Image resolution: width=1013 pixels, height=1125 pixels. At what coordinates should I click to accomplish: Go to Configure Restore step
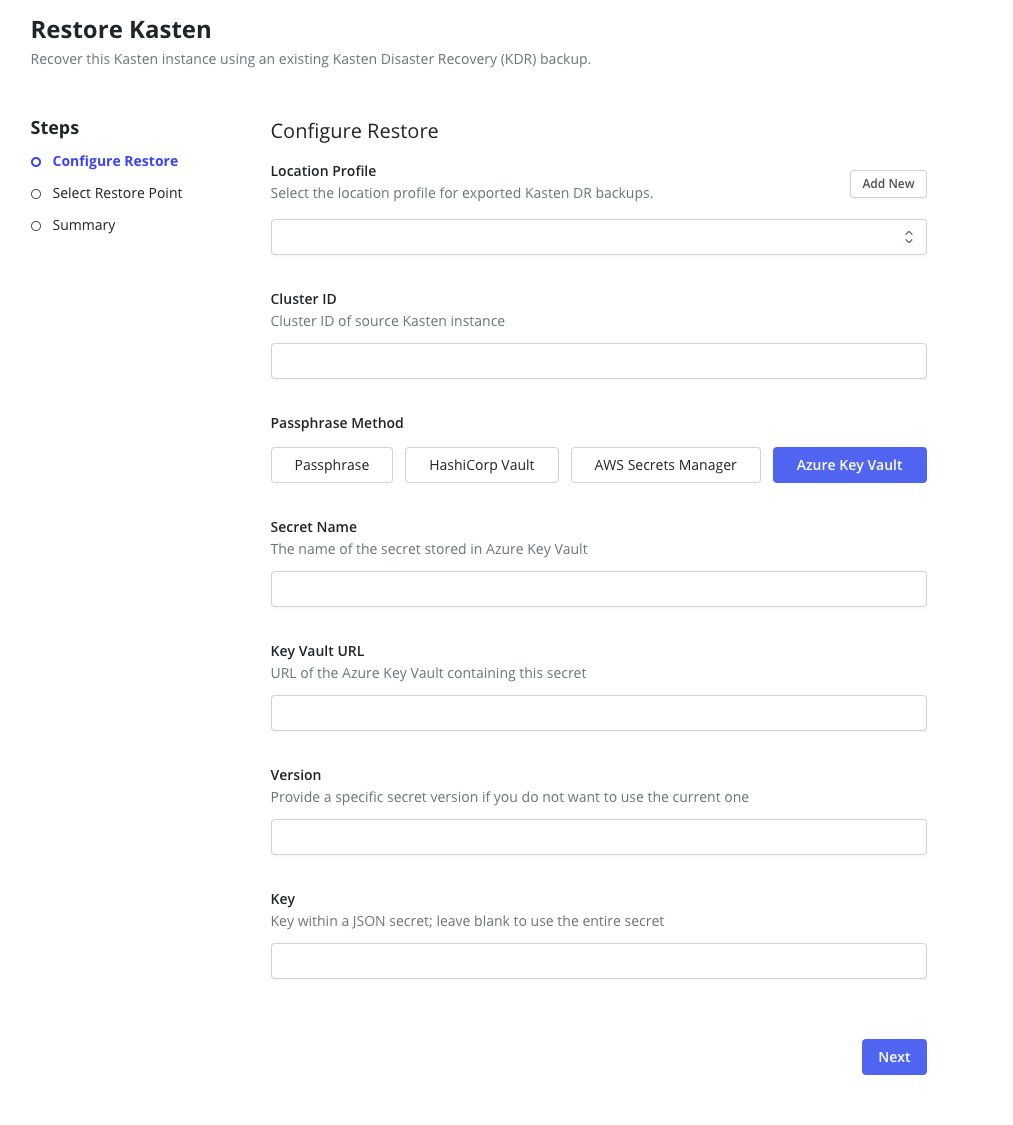click(115, 161)
